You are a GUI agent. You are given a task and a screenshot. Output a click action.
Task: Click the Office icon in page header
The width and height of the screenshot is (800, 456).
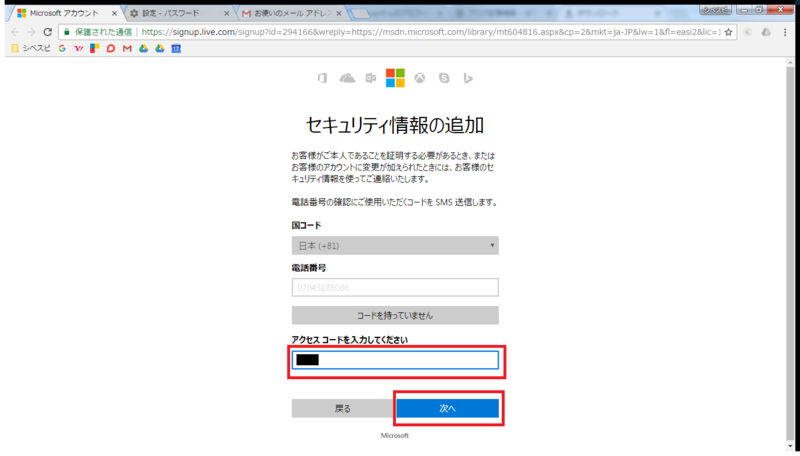pos(322,78)
